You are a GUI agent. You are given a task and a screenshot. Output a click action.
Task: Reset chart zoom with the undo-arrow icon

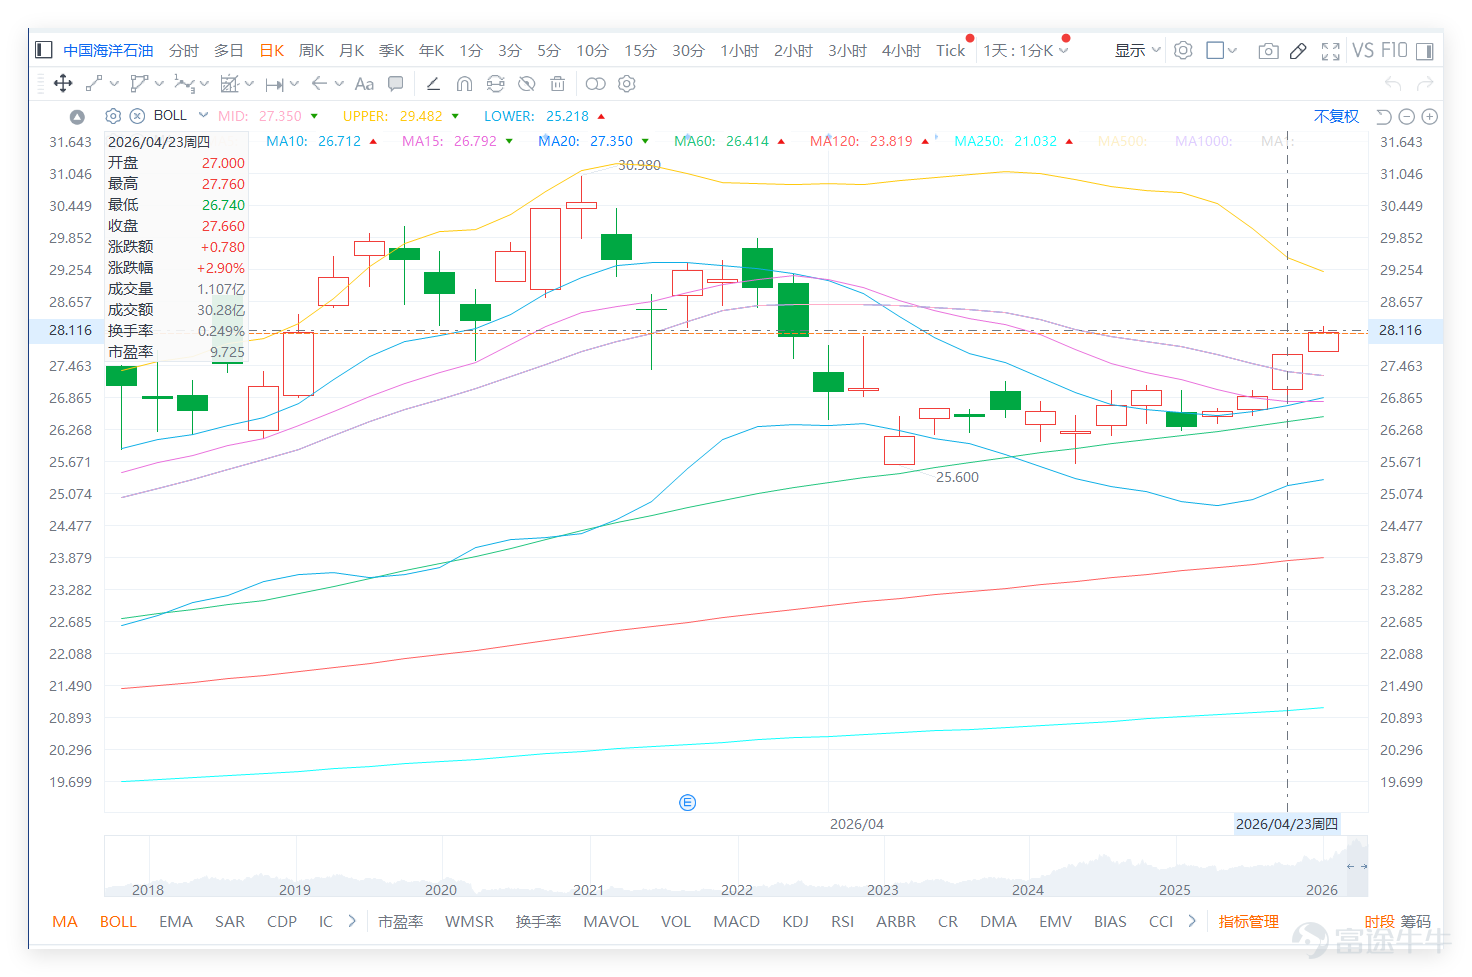point(1384,117)
